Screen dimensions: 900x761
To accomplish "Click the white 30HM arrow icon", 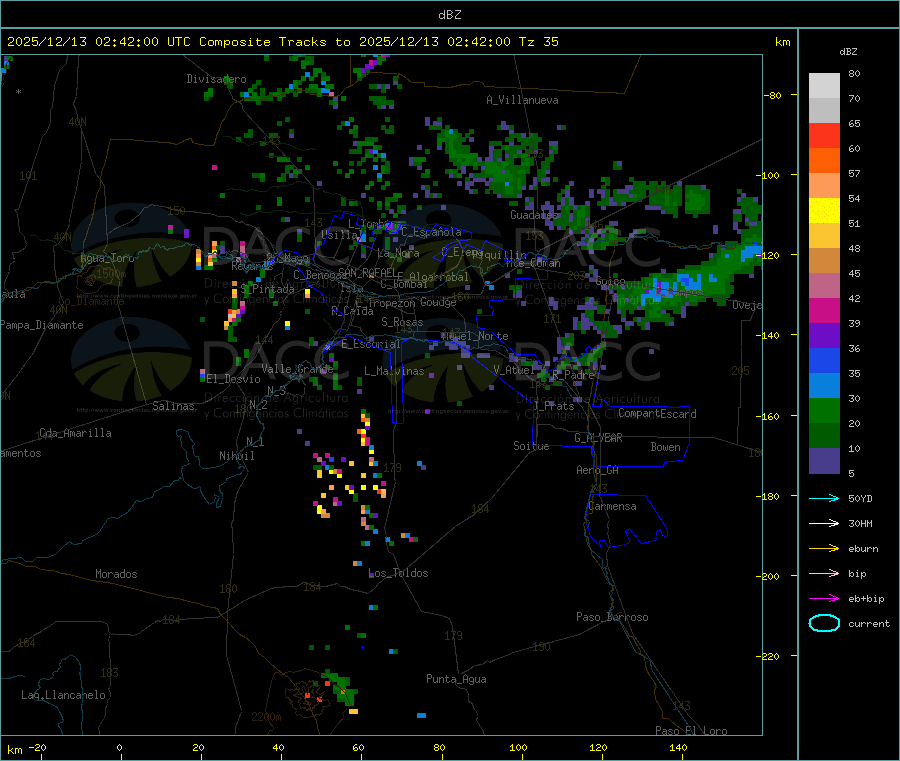I will 824,523.
